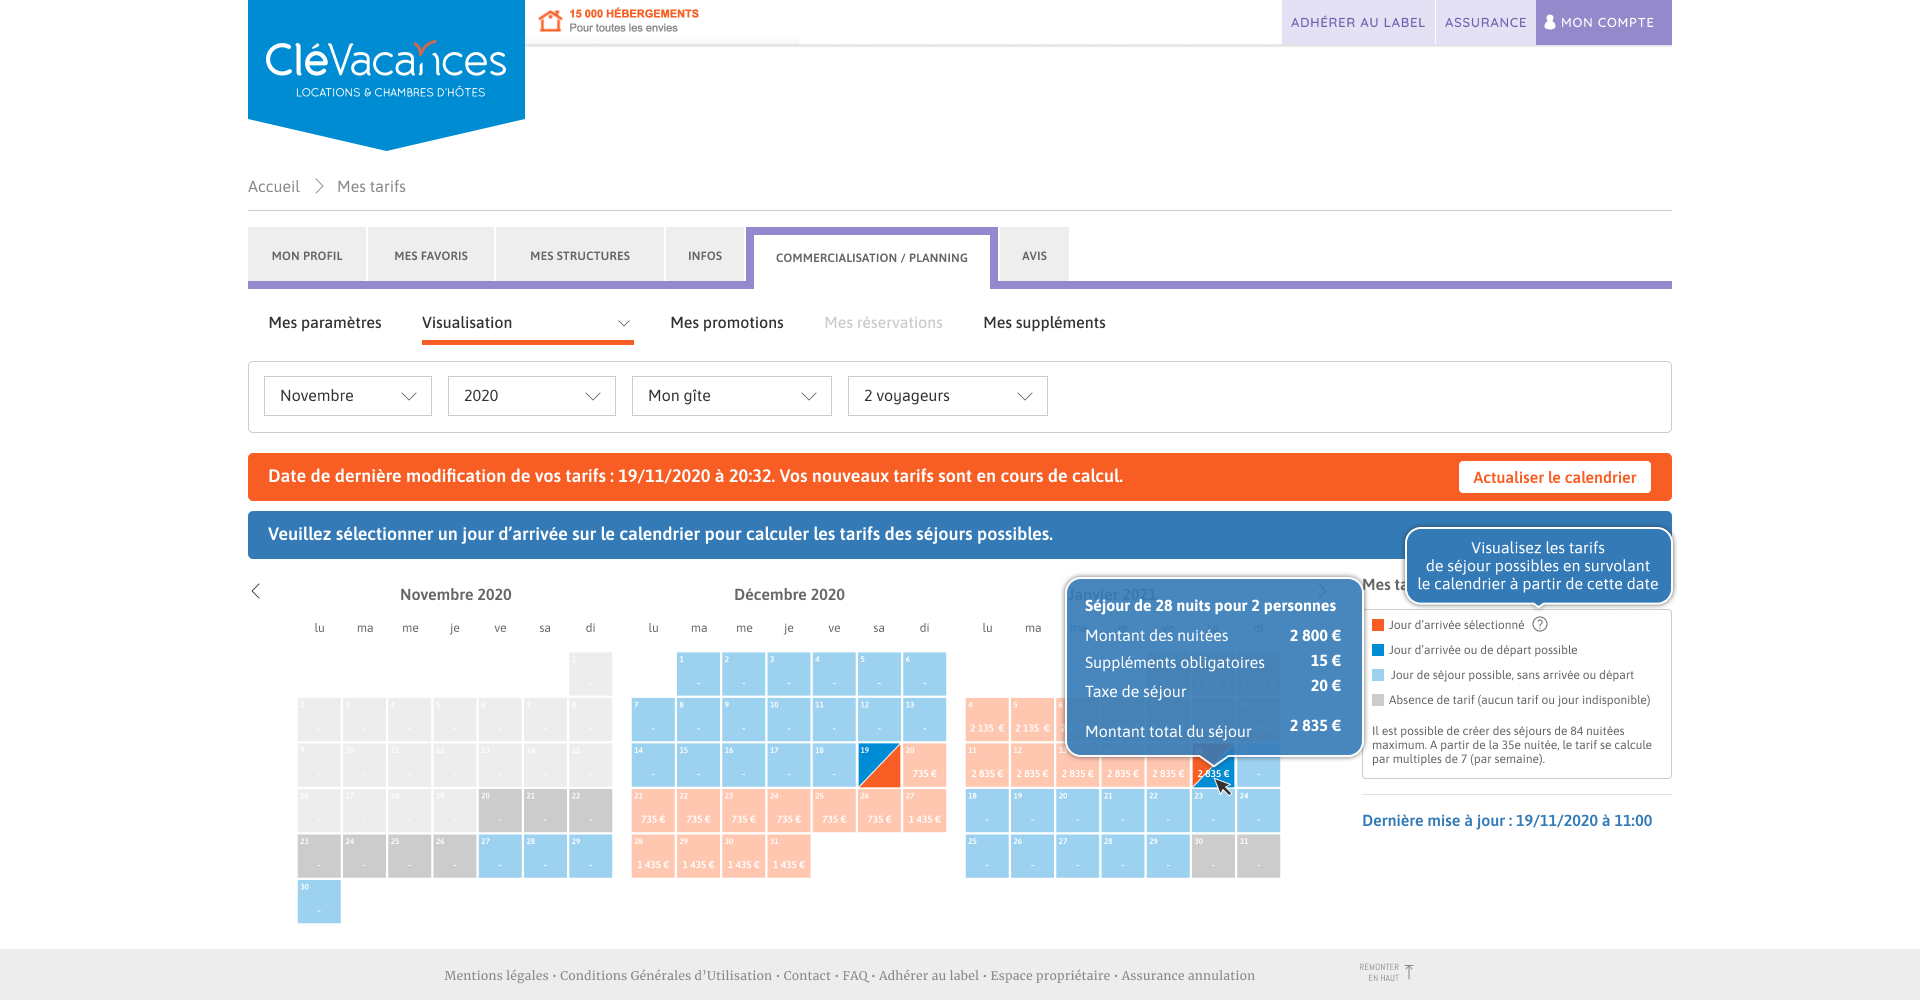Click the user icon in Mon Compte
This screenshot has height=1000, width=1920.
click(x=1550, y=22)
